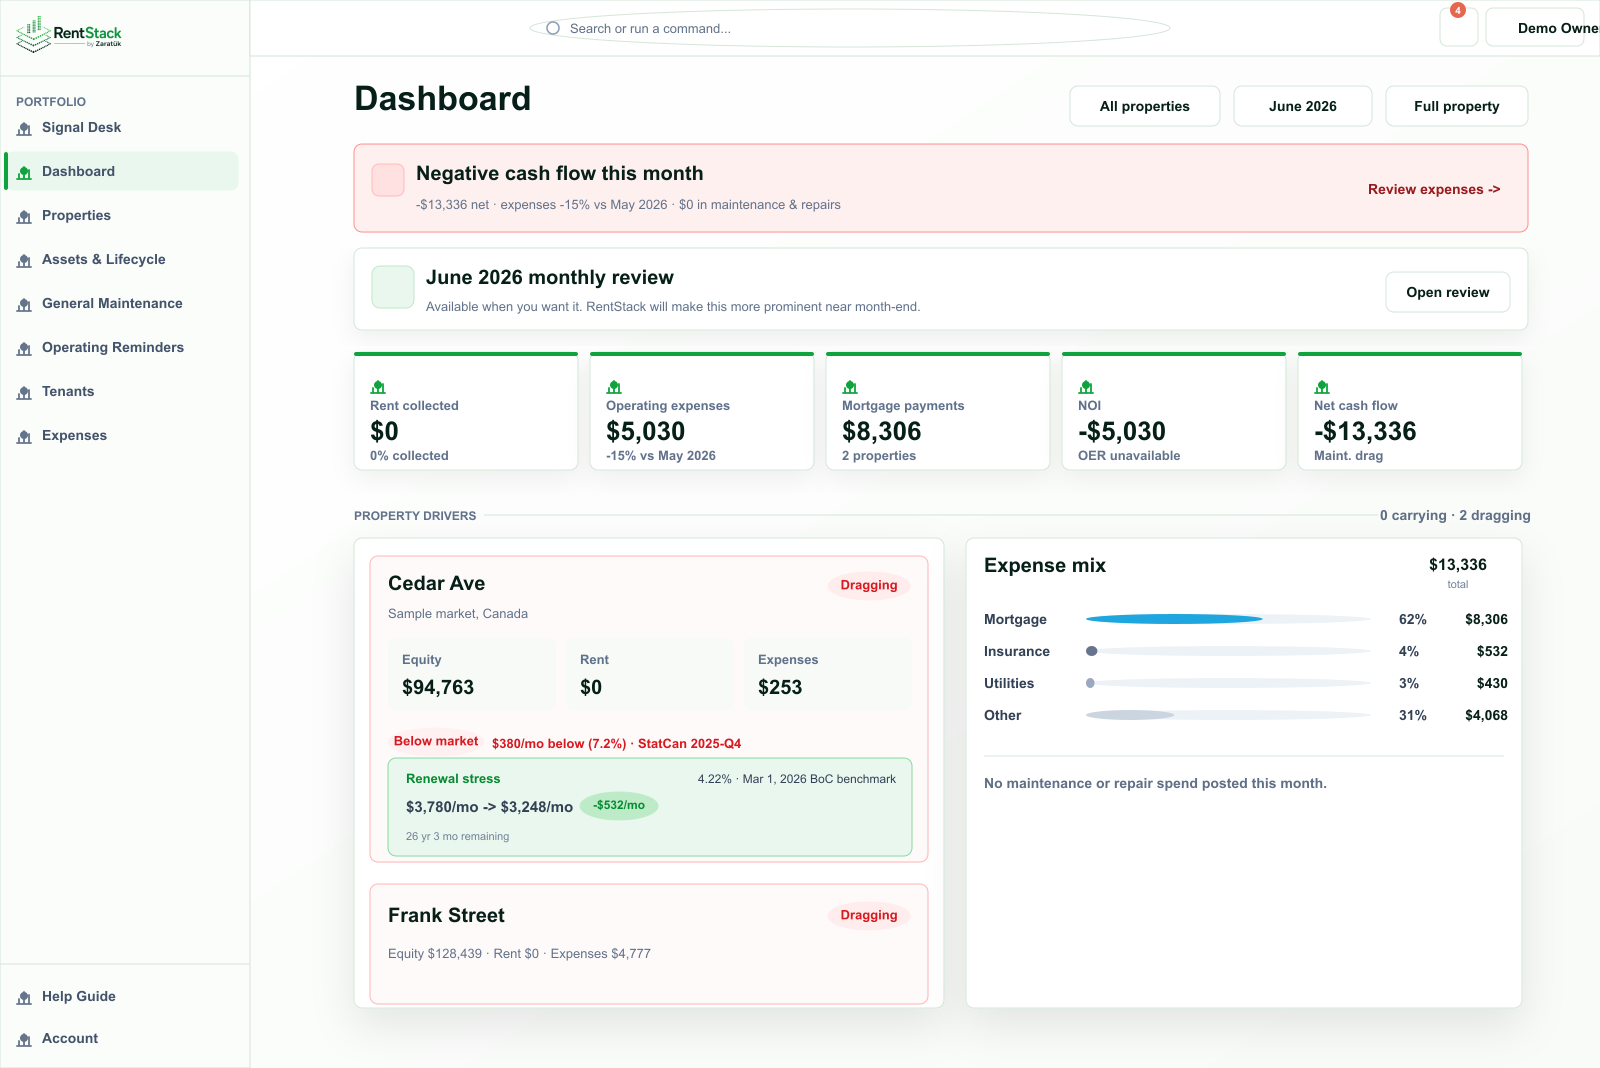This screenshot has height=1068, width=1600.
Task: Select Dashboard in the sidebar
Action: click(x=121, y=171)
